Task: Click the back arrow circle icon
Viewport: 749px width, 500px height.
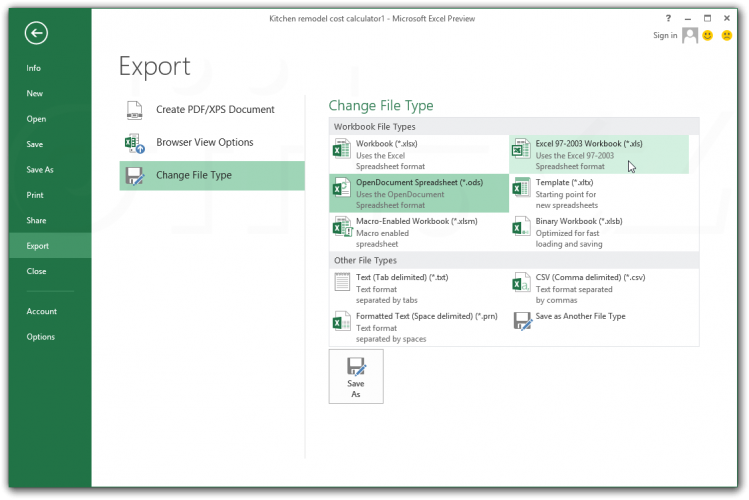Action: (x=36, y=33)
